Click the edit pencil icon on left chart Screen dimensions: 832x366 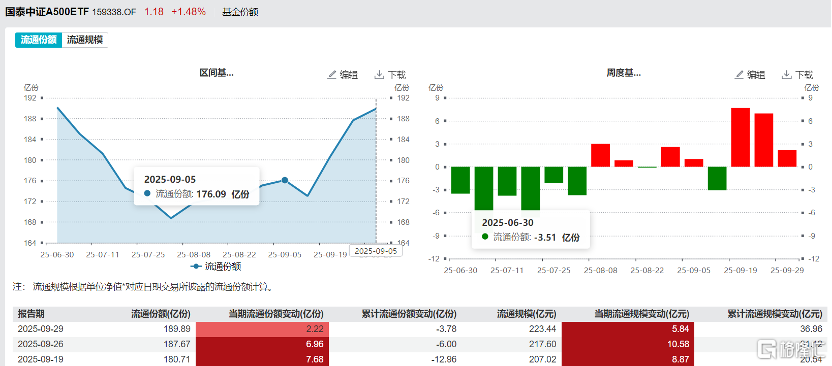[332, 74]
